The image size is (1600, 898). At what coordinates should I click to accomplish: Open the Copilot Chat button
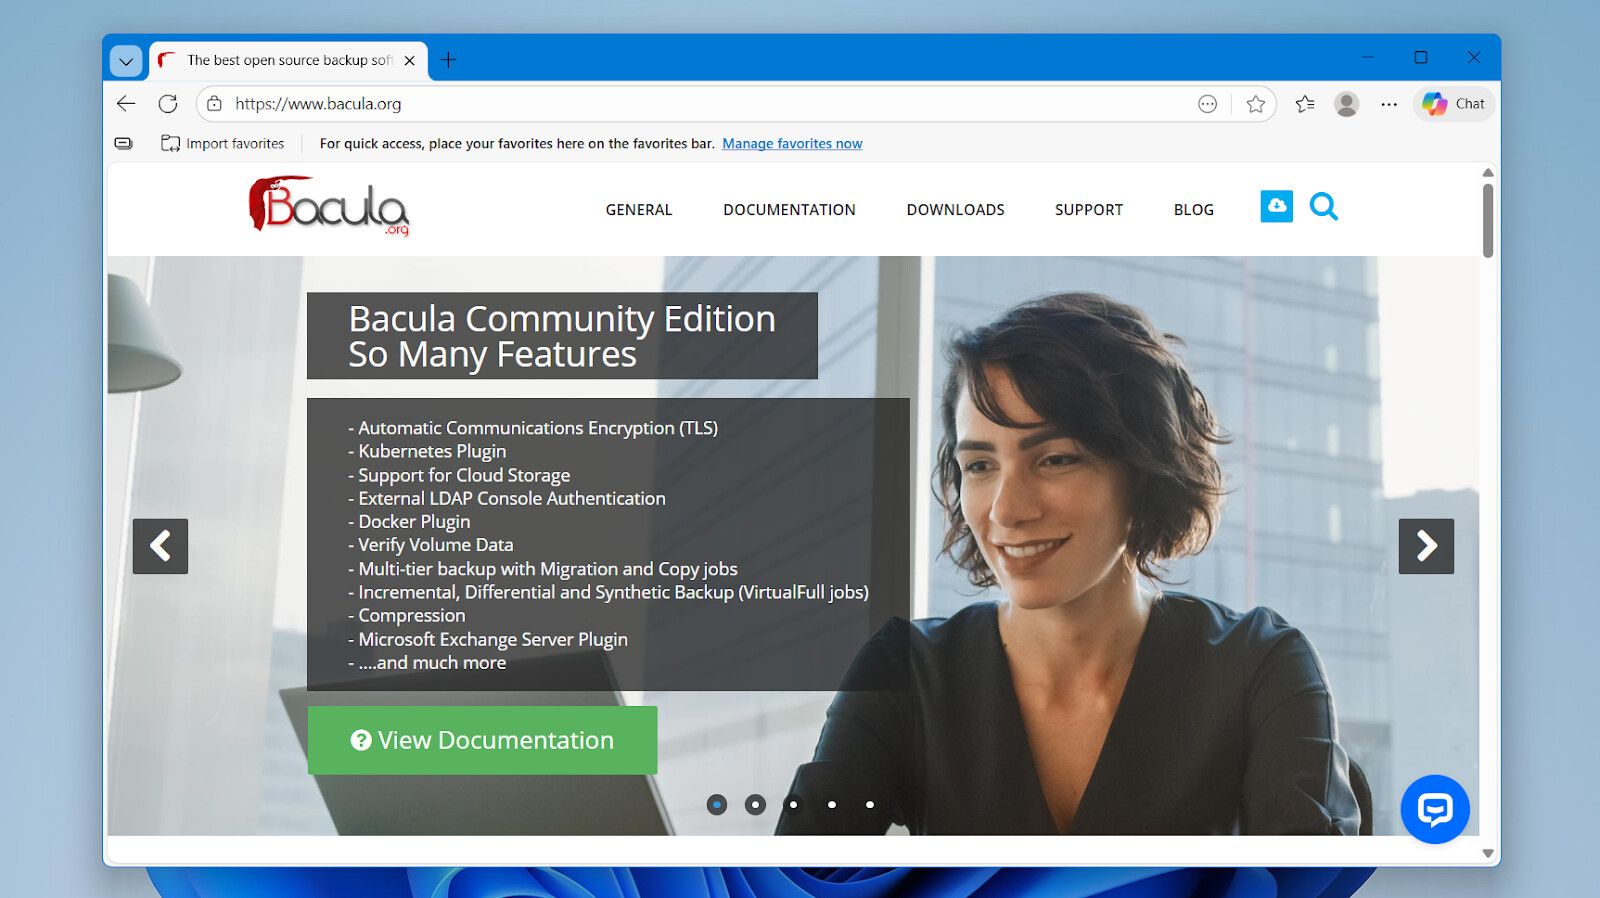click(1454, 104)
